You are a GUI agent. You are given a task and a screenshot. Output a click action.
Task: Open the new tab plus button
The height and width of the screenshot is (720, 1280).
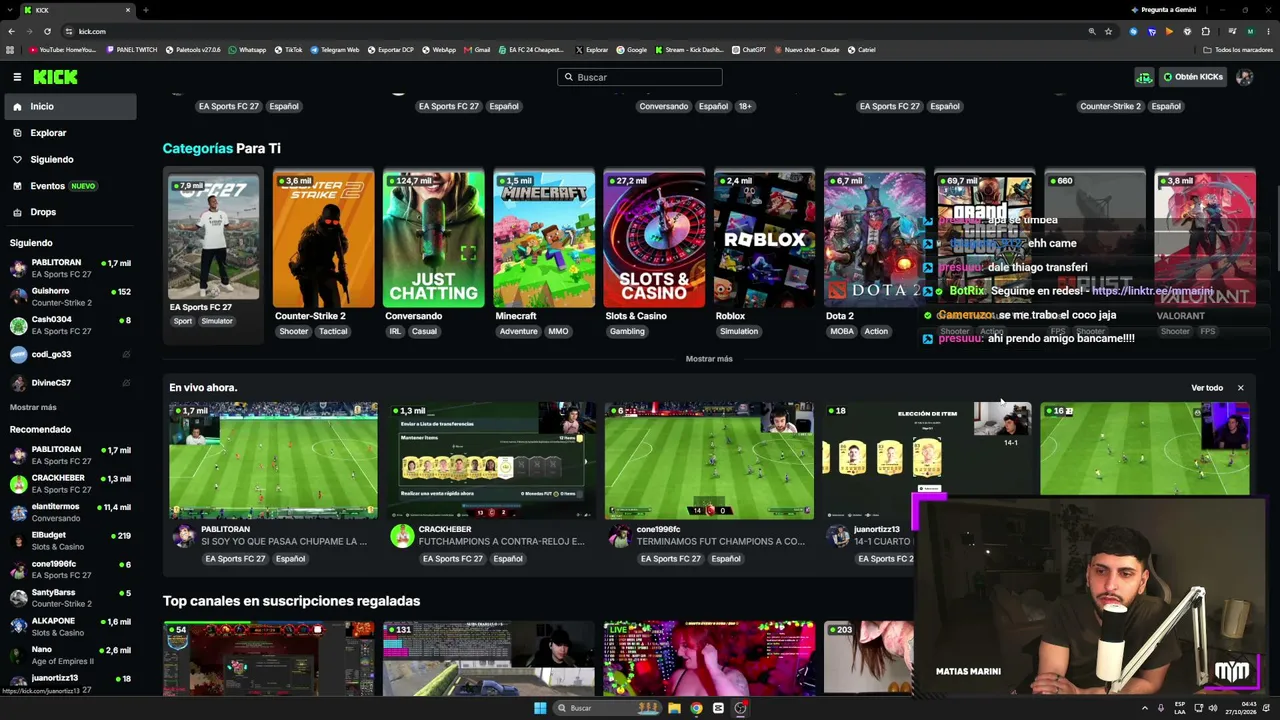pos(145,10)
